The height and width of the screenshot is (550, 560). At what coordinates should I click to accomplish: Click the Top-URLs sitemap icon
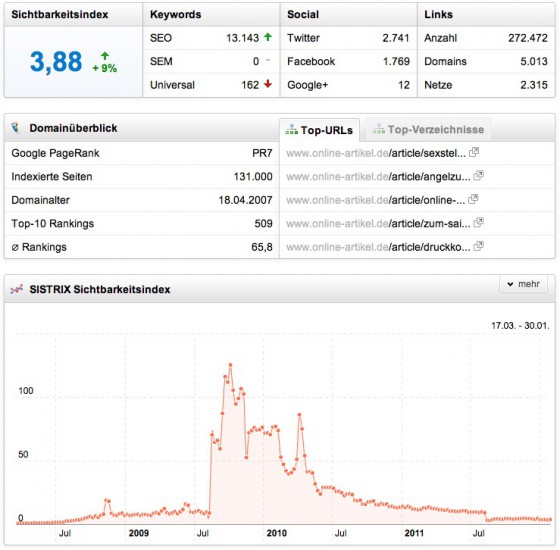point(291,130)
